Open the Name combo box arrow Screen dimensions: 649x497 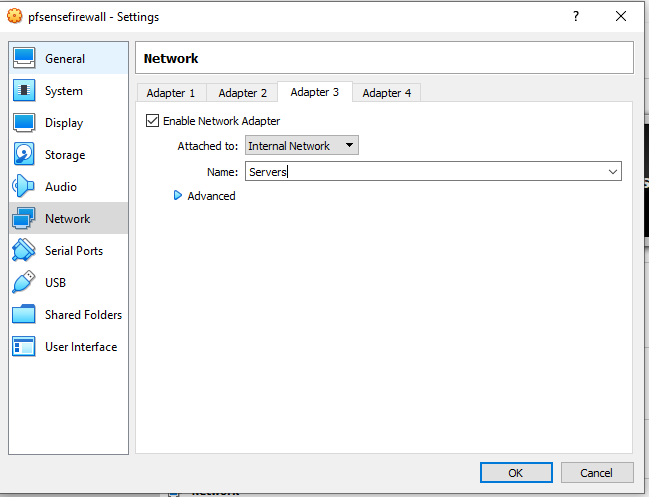(613, 171)
